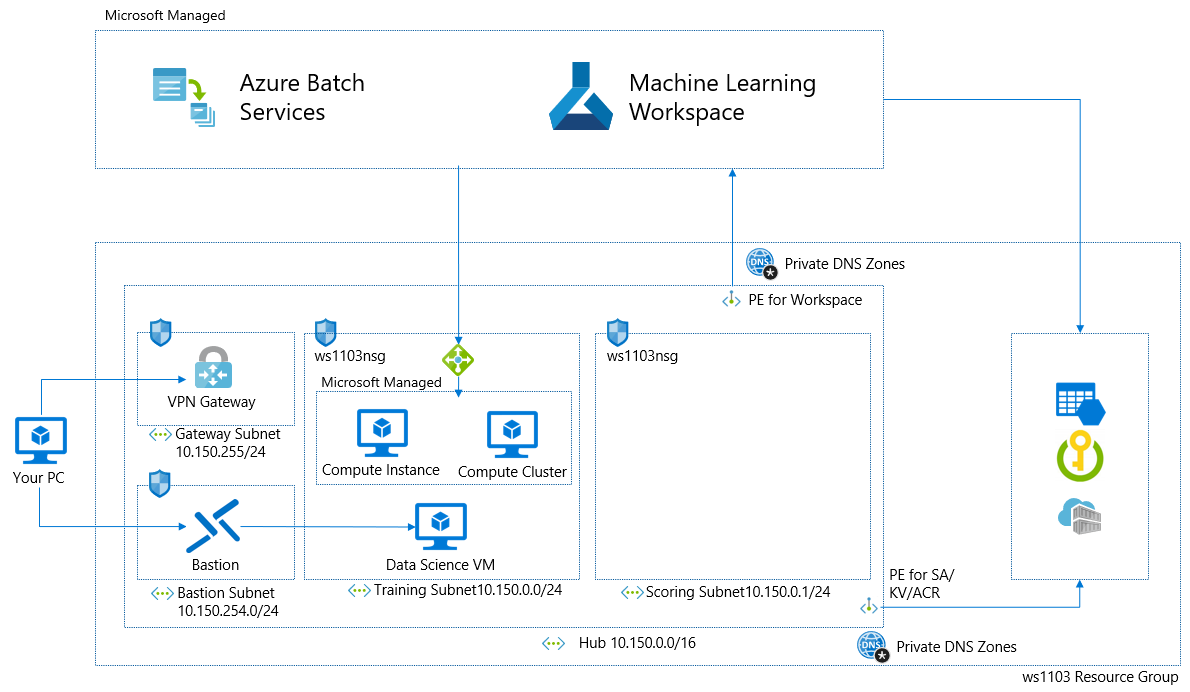Click the 'Azure Batch Services' title text
The height and width of the screenshot is (692, 1190).
point(302,97)
